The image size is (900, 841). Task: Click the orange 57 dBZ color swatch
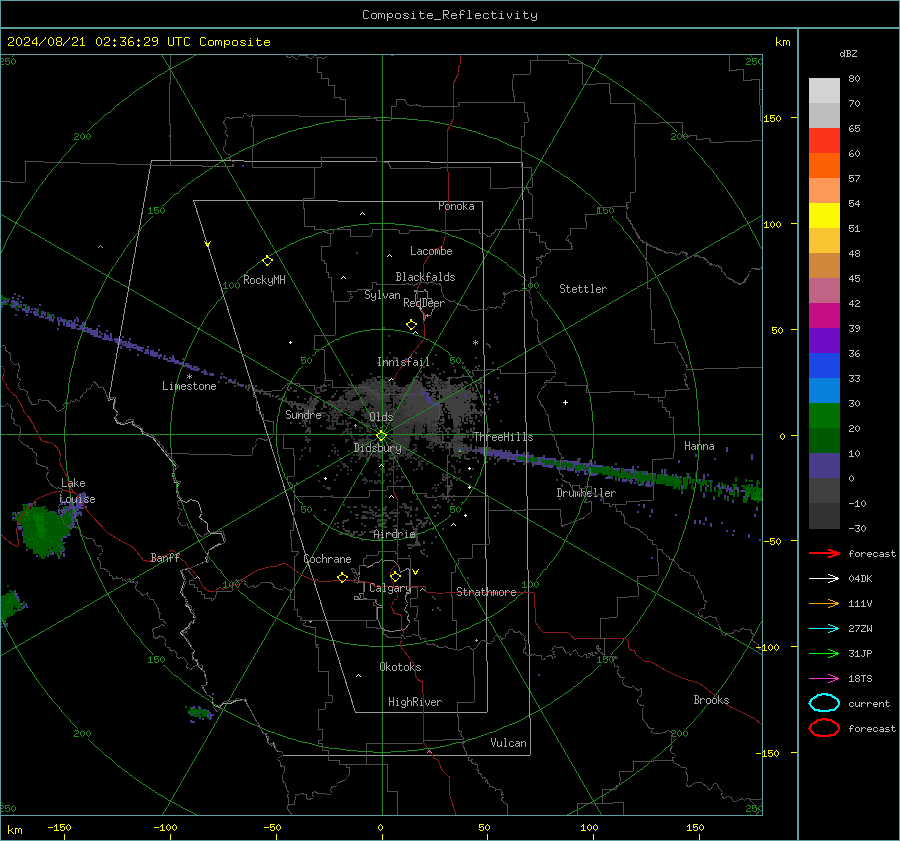click(x=824, y=165)
